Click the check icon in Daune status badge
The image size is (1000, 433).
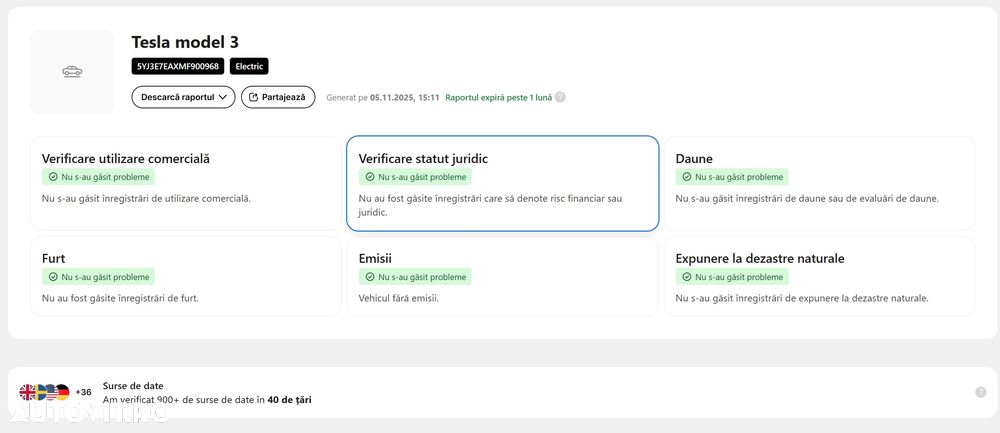[685, 177]
